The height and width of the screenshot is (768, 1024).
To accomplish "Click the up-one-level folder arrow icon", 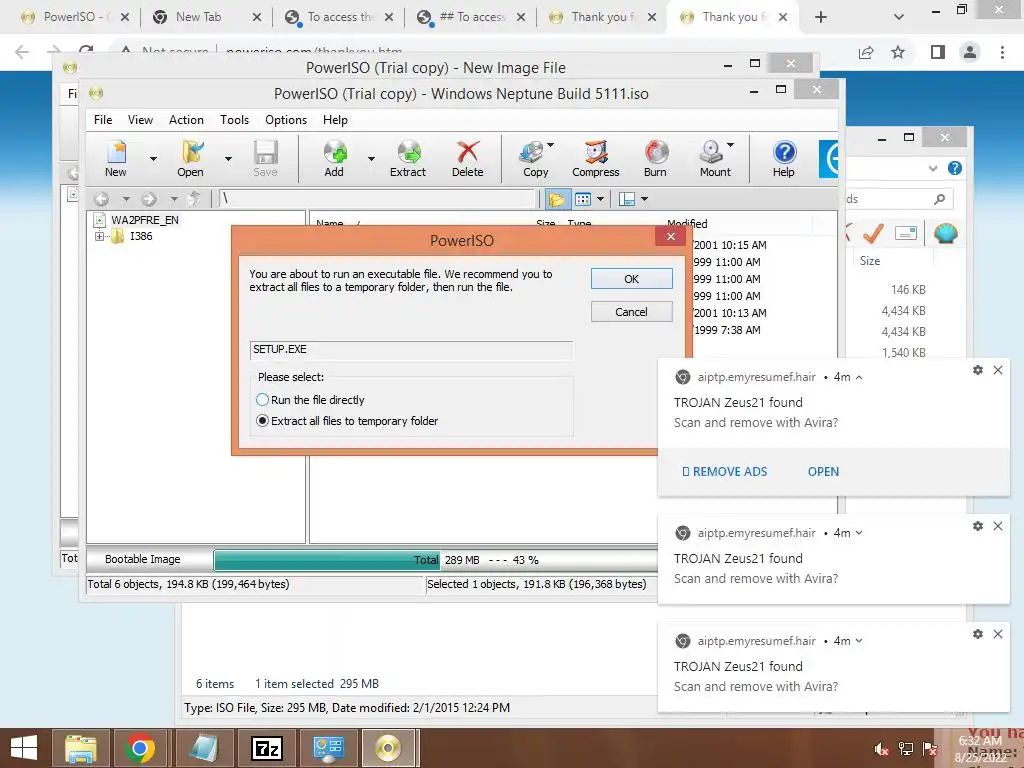I will point(195,199).
